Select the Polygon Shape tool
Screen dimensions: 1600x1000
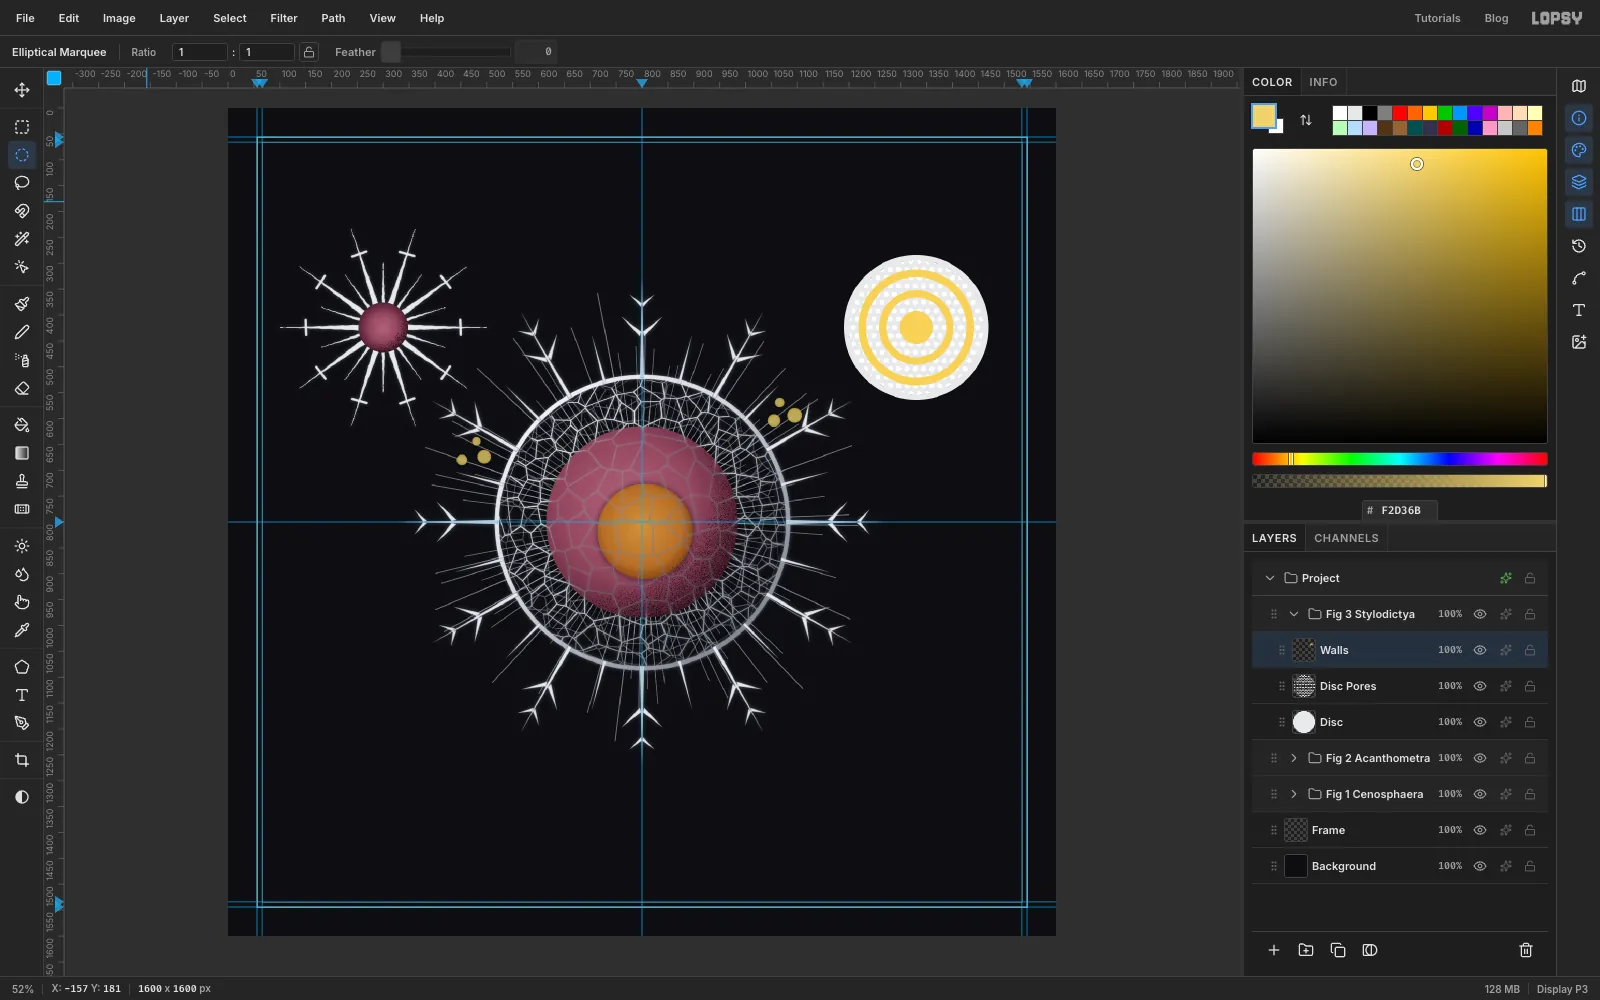(22, 667)
